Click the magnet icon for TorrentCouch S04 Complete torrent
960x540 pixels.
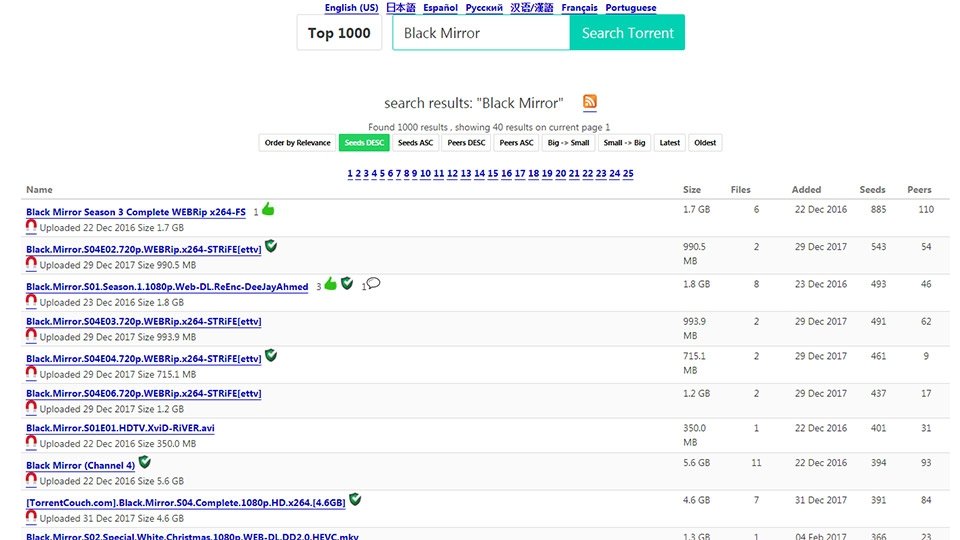click(31, 517)
